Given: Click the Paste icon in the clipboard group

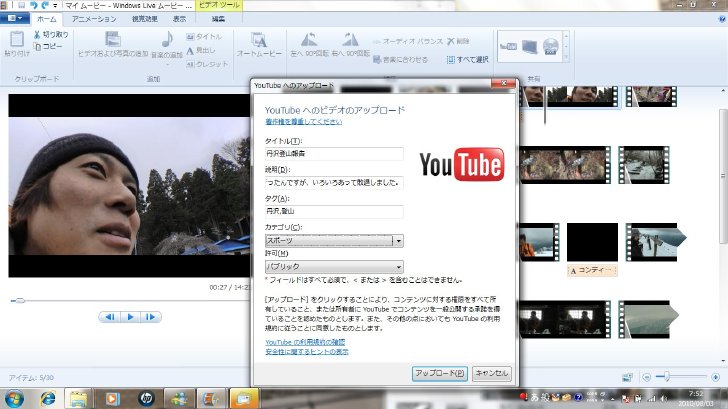Looking at the screenshot, I should [x=17, y=39].
